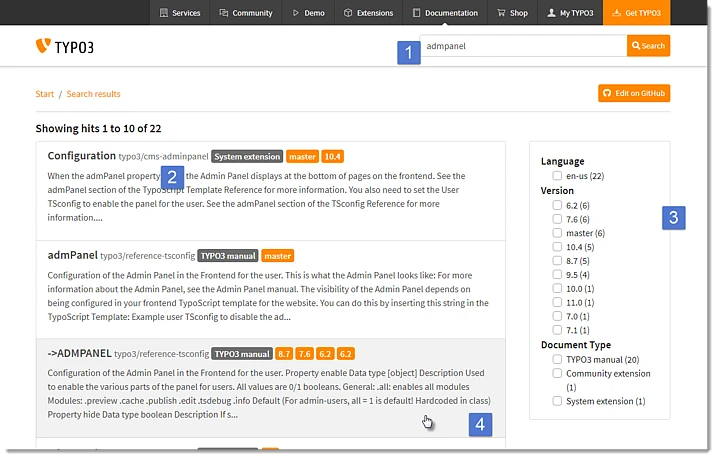Toggle the master version checkbox

point(557,233)
